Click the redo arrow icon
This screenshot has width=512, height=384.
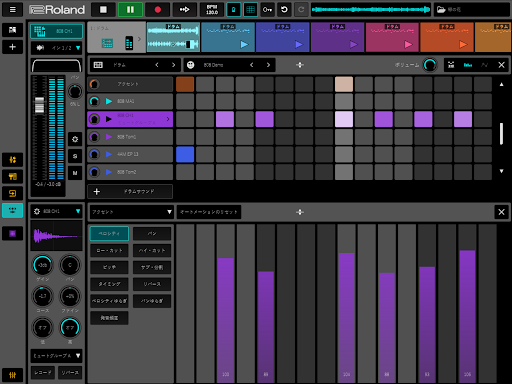click(301, 10)
